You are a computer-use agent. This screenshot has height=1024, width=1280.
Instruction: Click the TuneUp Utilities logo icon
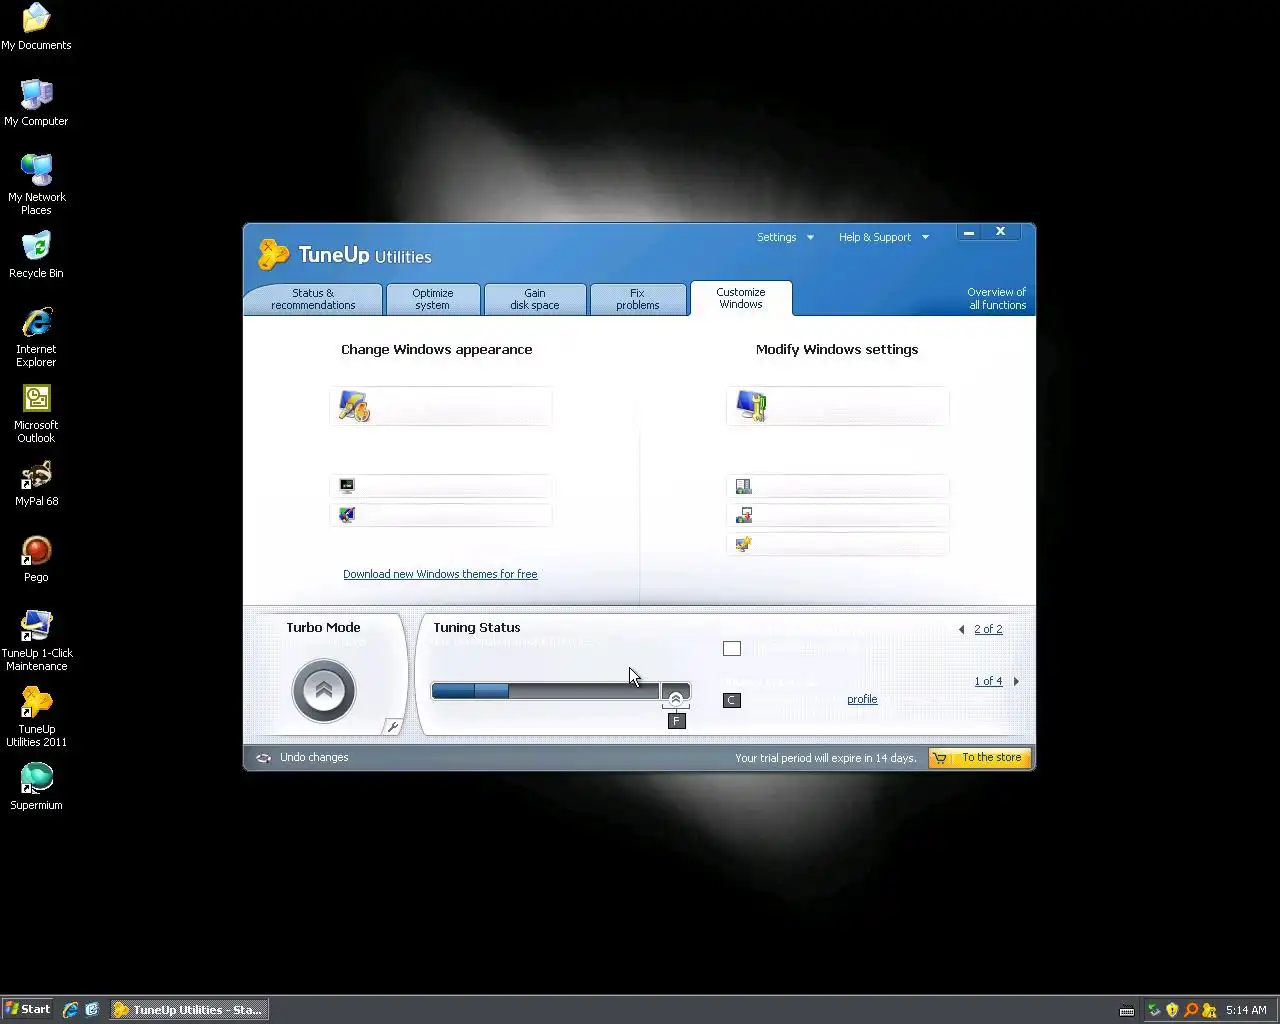[x=273, y=254]
